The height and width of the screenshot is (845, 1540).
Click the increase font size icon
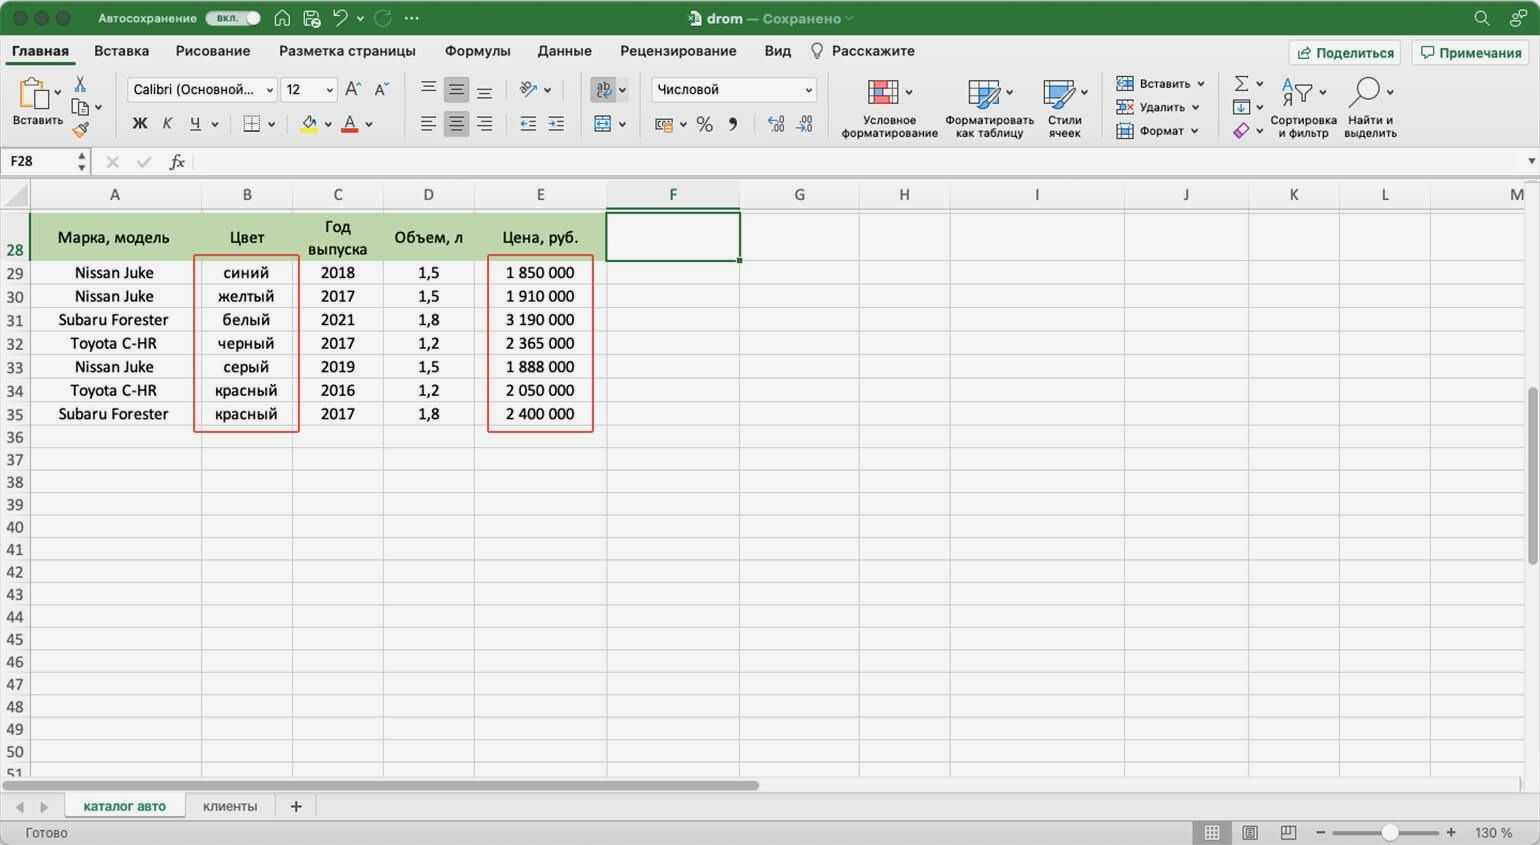[352, 90]
